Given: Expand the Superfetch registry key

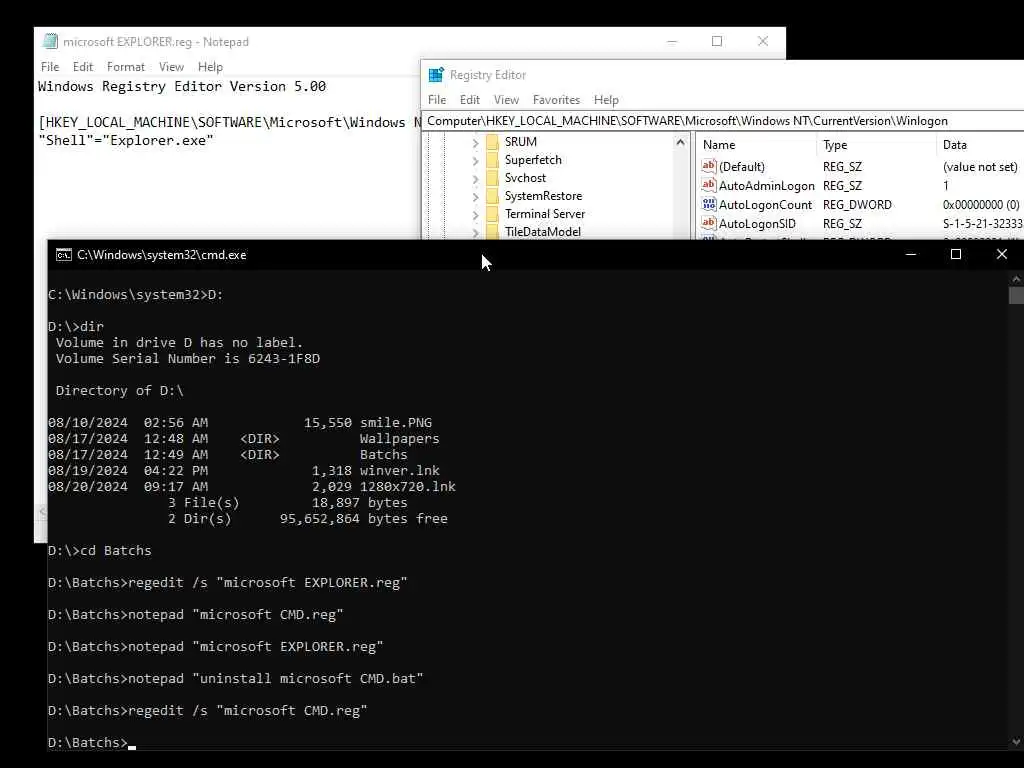Looking at the screenshot, I should 475,161.
